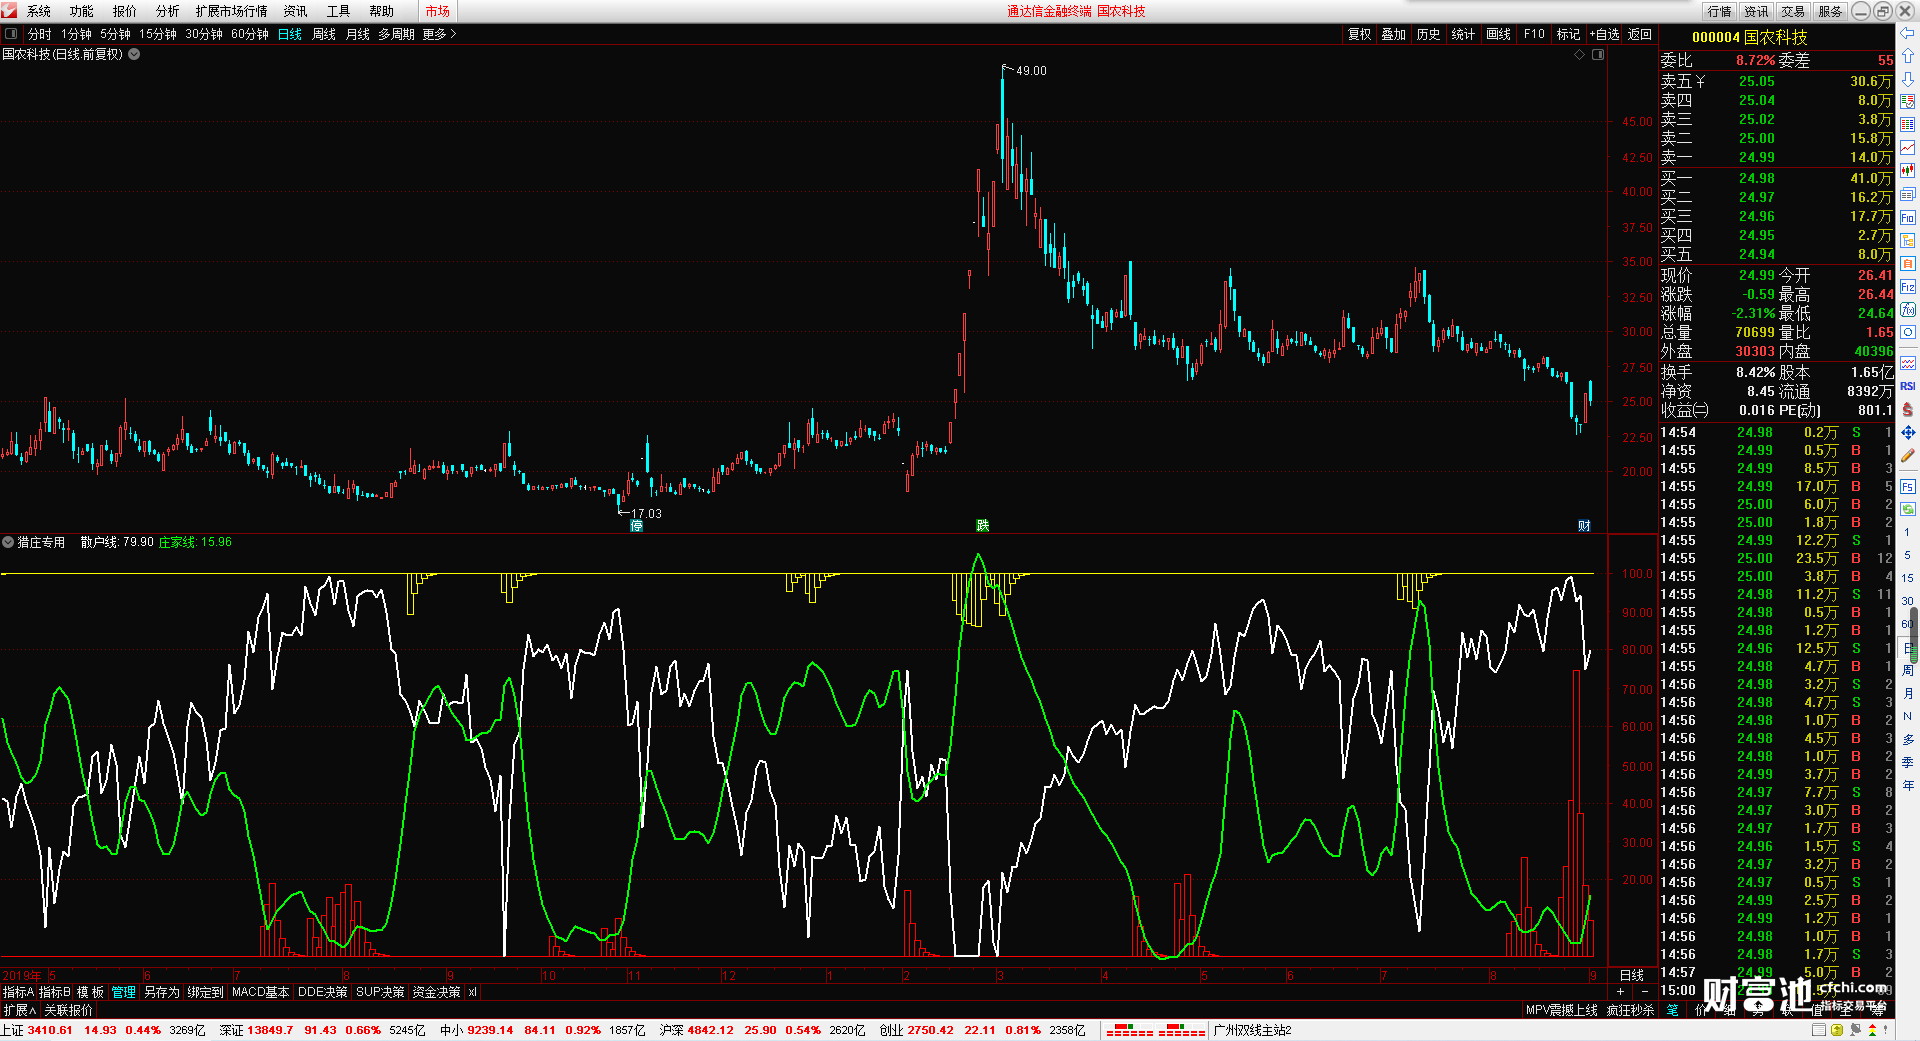Click the Fiz icon in right sidebar
This screenshot has width=1920, height=1041.
coord(1908,287)
